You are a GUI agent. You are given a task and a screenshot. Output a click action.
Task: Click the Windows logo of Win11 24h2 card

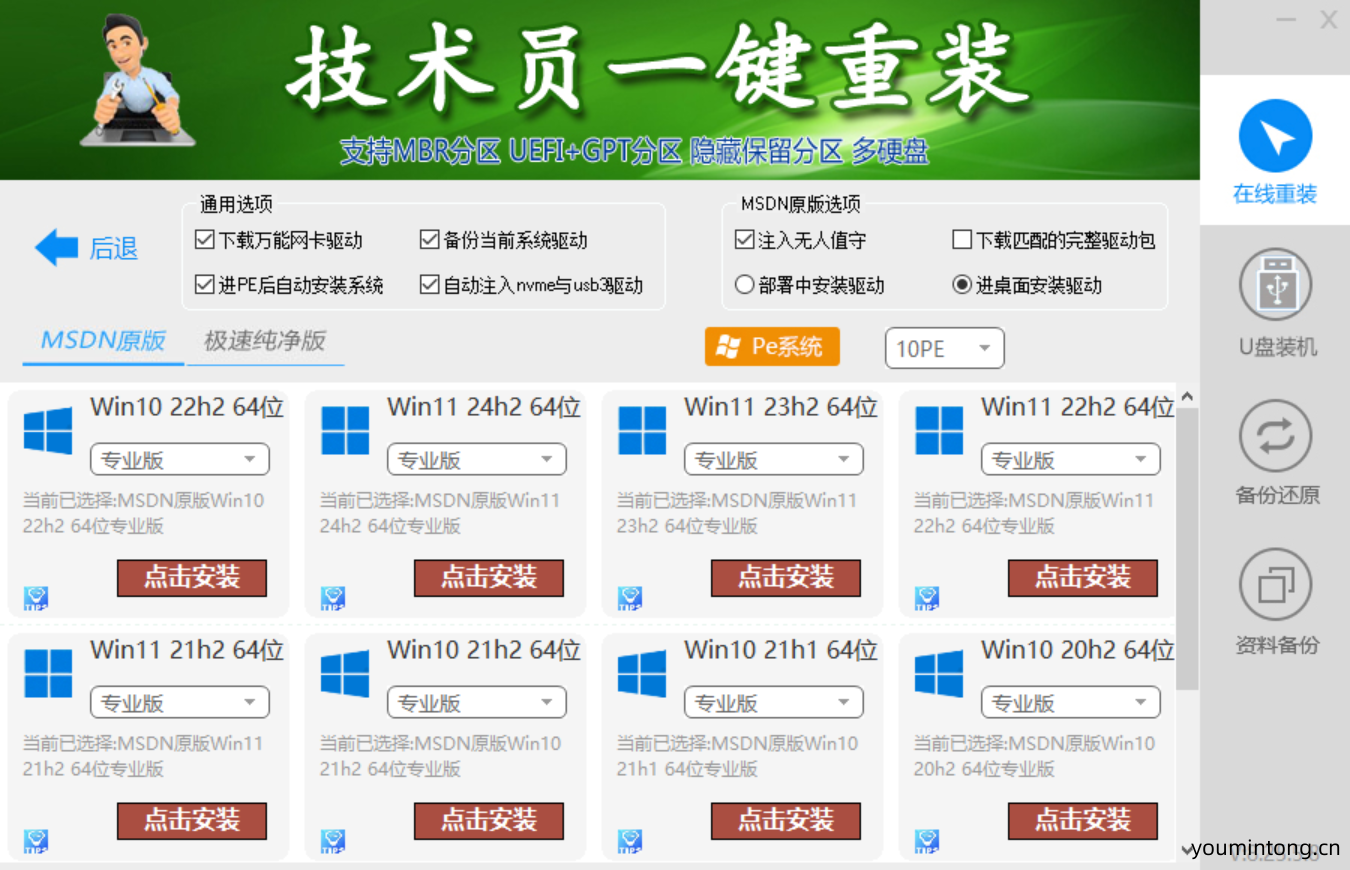pos(345,430)
